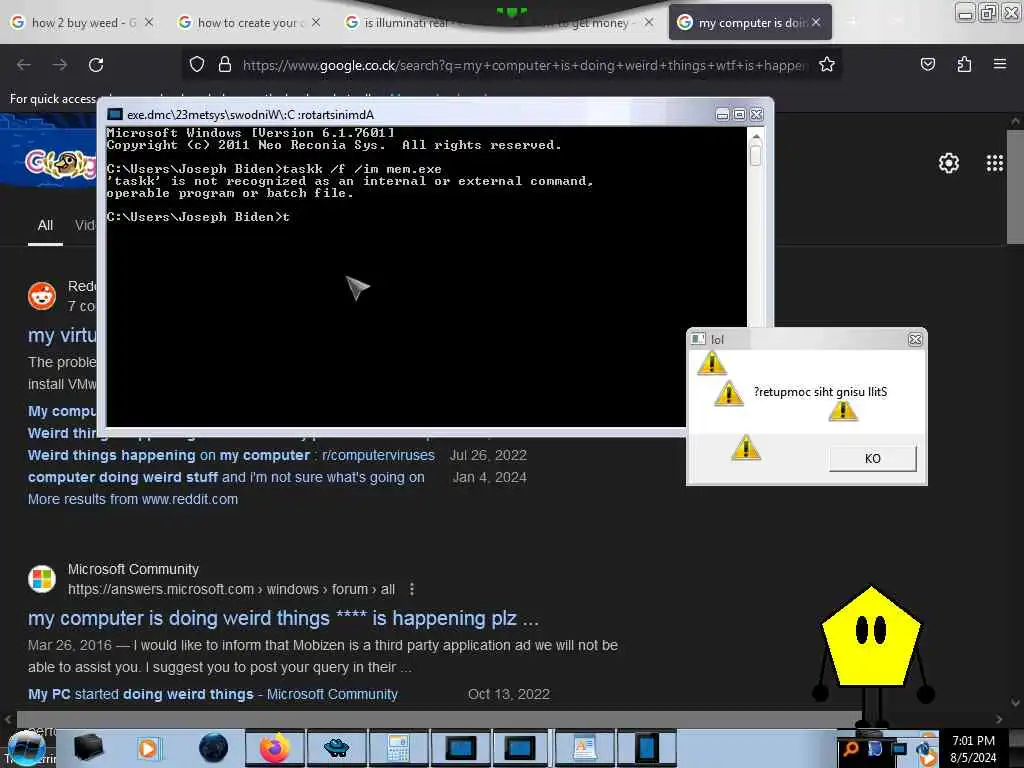
Task: Click the top warning icon in lol dialog
Action: coord(712,362)
